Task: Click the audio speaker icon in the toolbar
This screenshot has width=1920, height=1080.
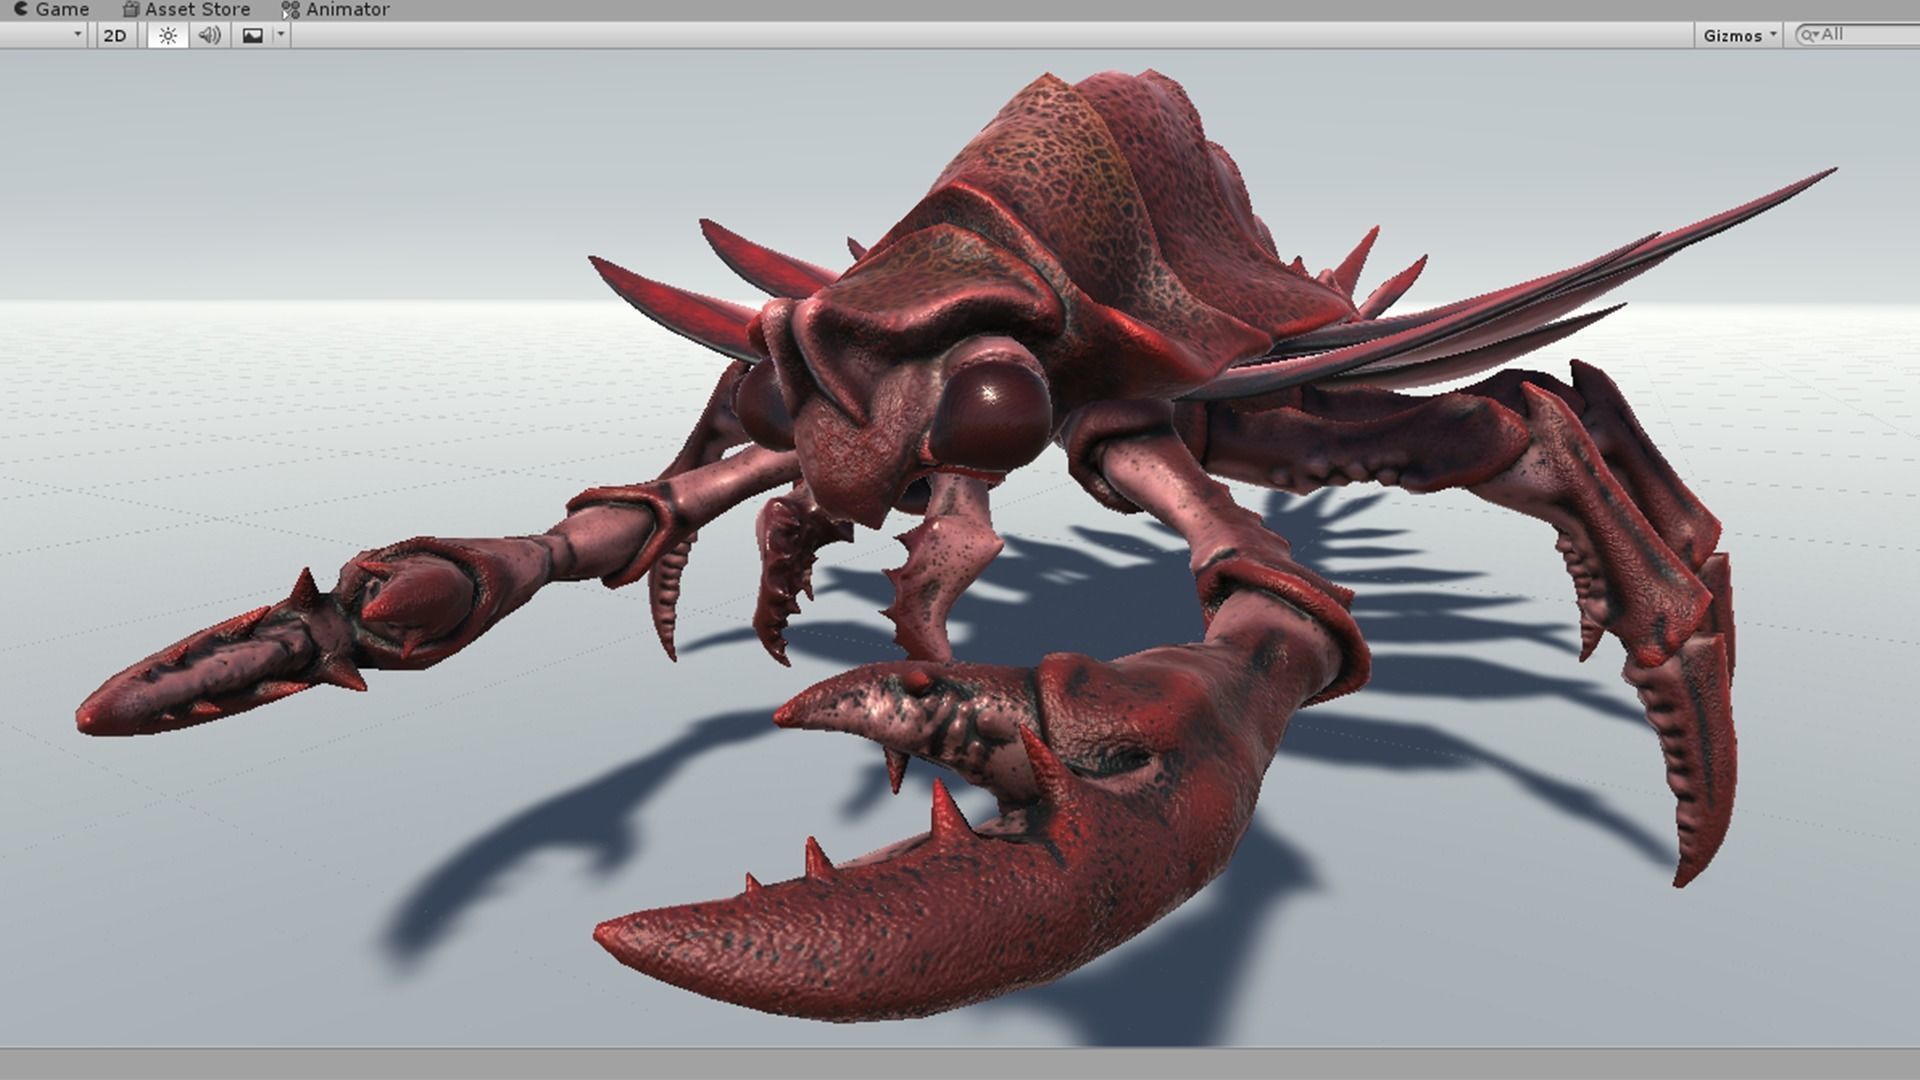Action: (x=209, y=35)
